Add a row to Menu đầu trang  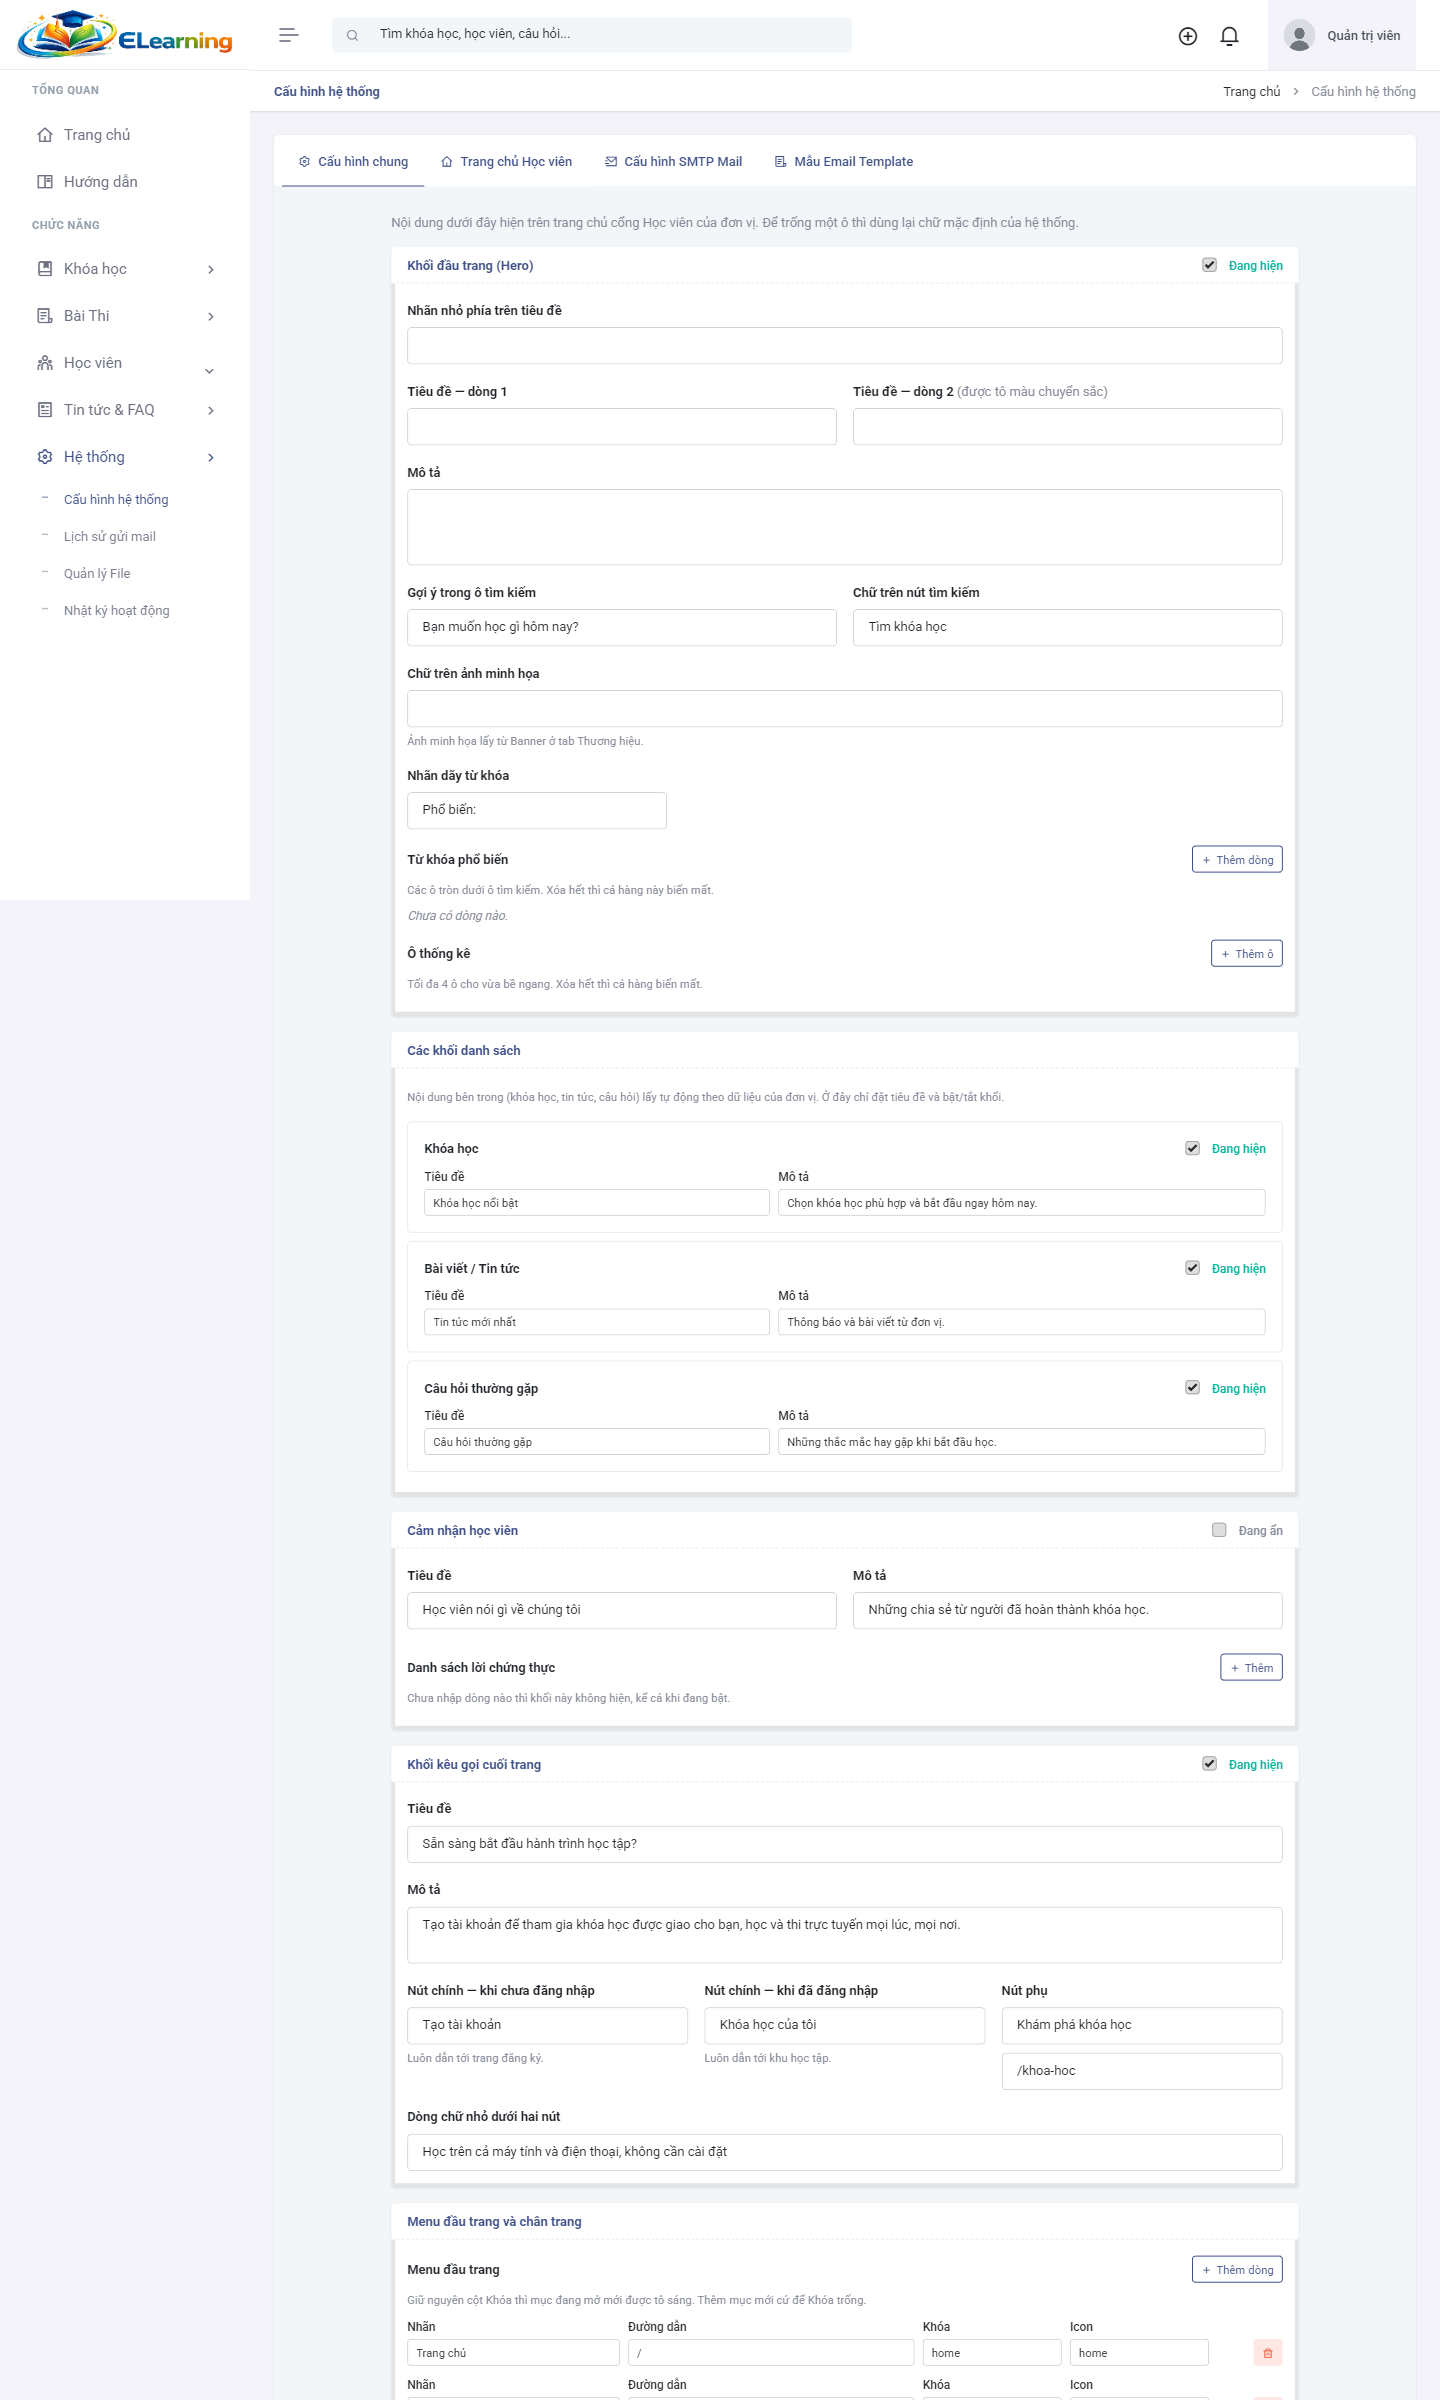point(1237,2270)
